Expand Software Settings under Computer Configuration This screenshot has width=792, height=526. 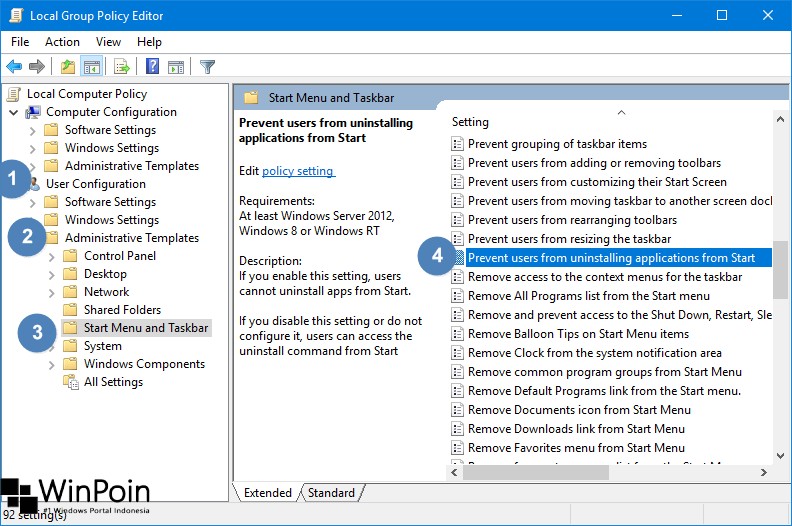(33, 131)
